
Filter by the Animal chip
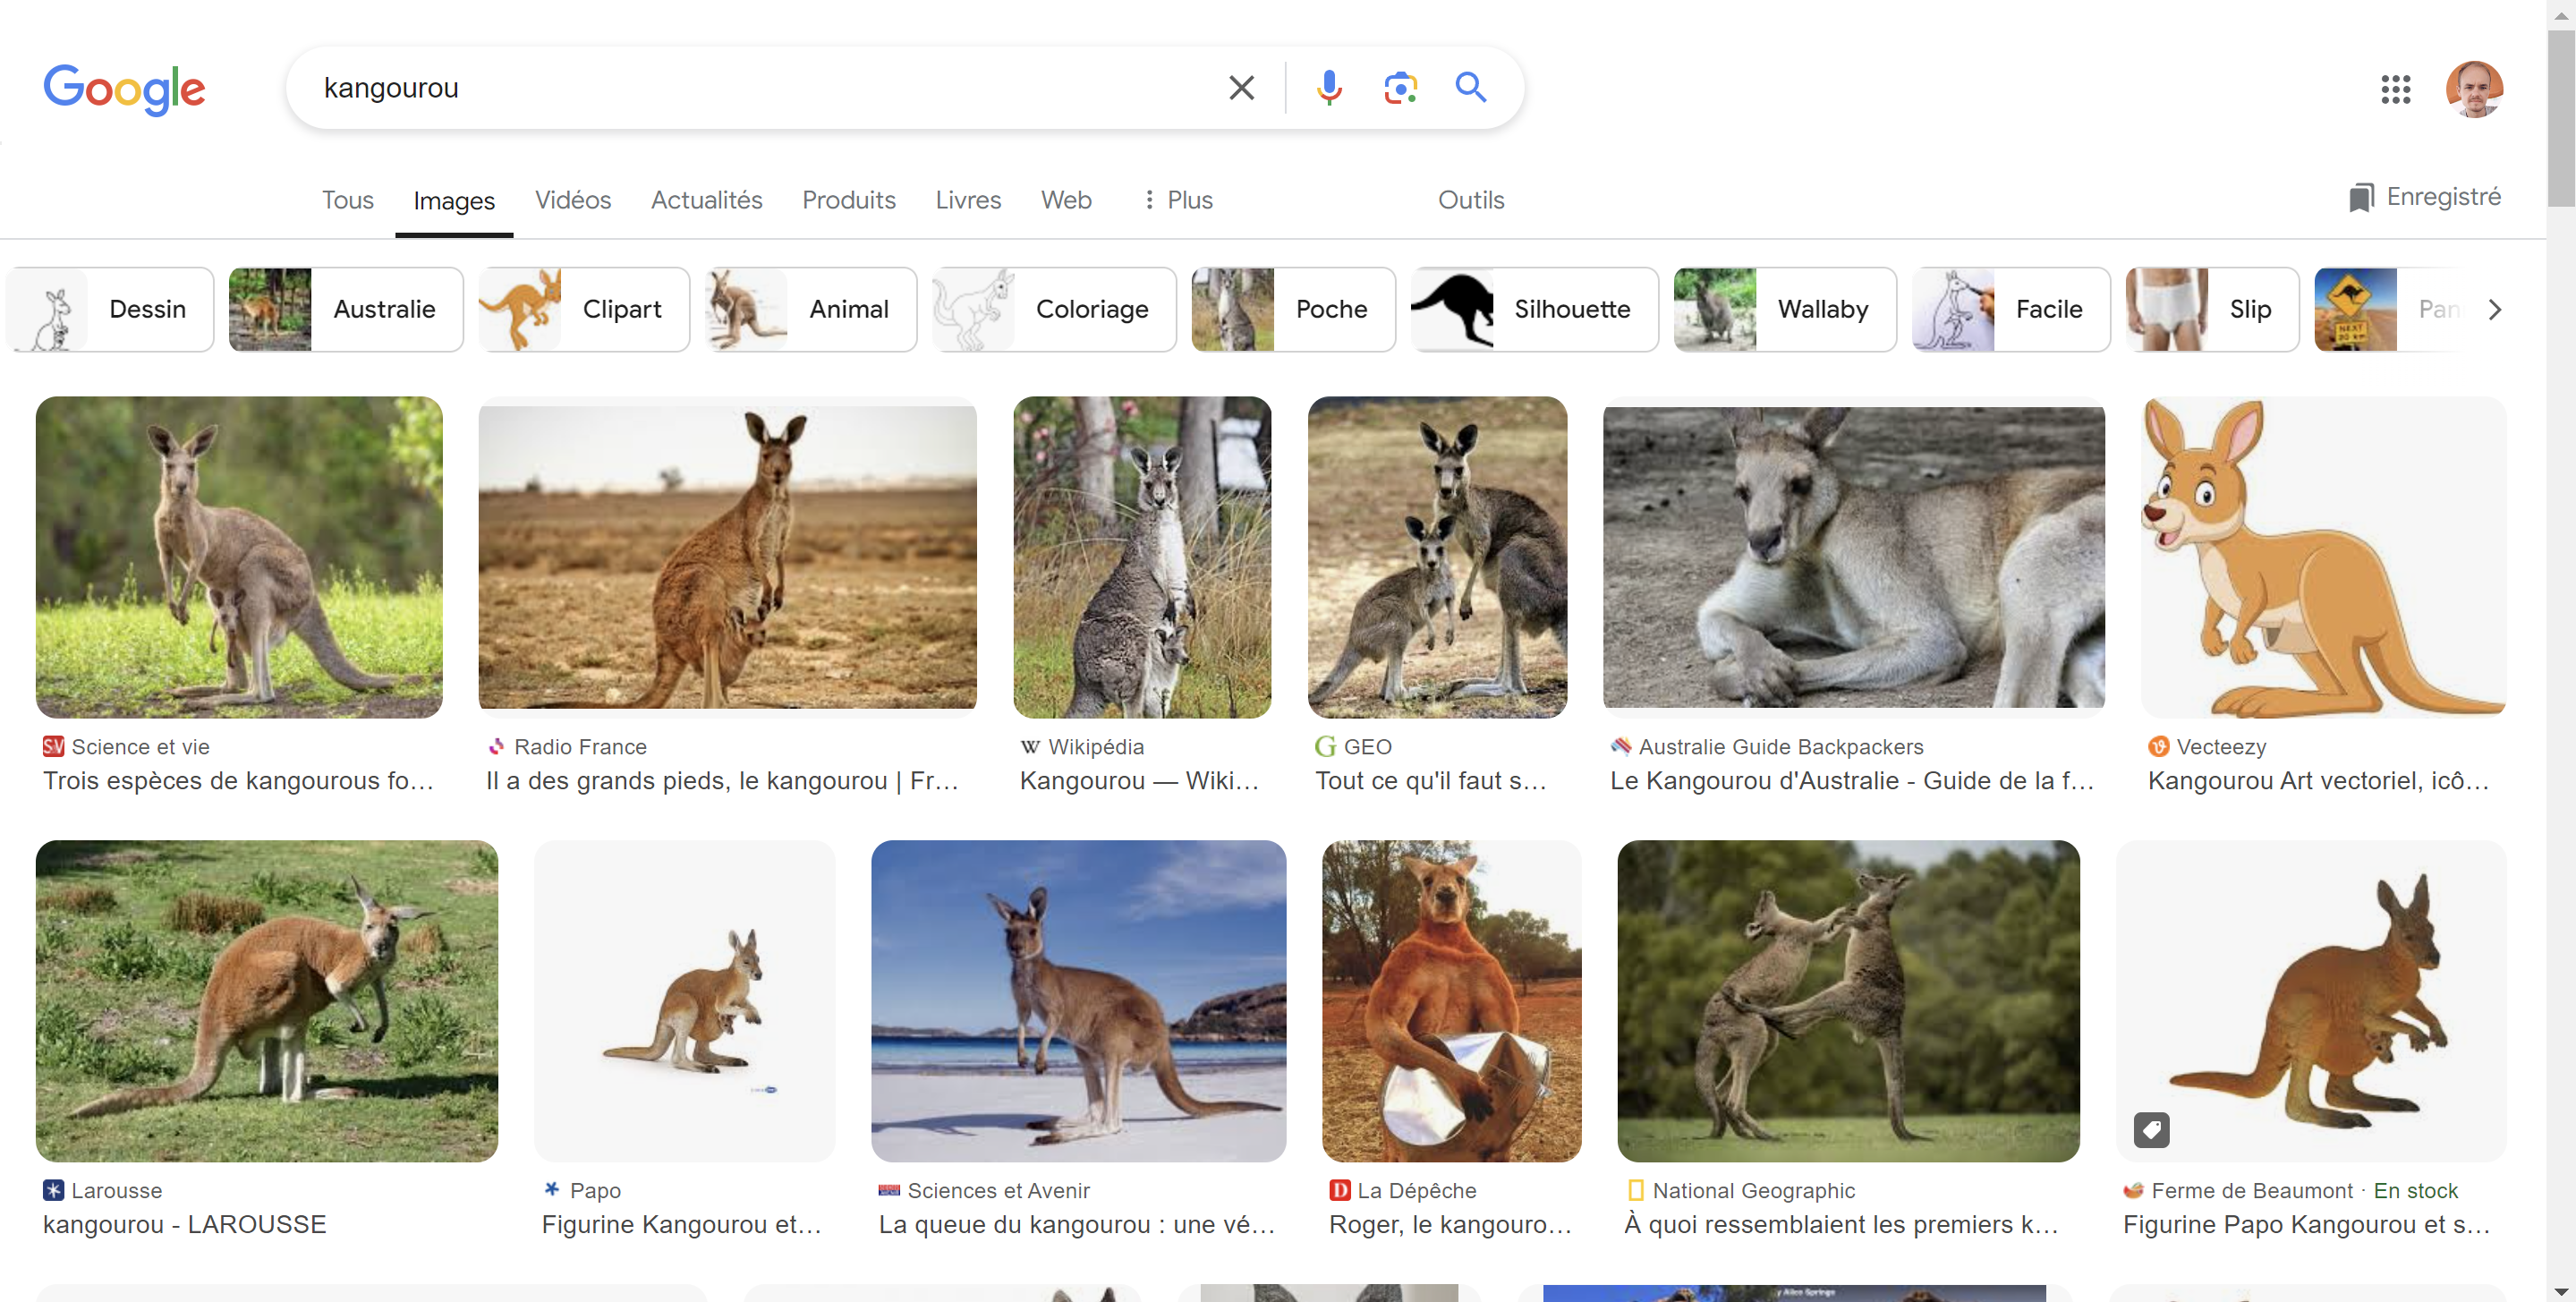point(811,309)
